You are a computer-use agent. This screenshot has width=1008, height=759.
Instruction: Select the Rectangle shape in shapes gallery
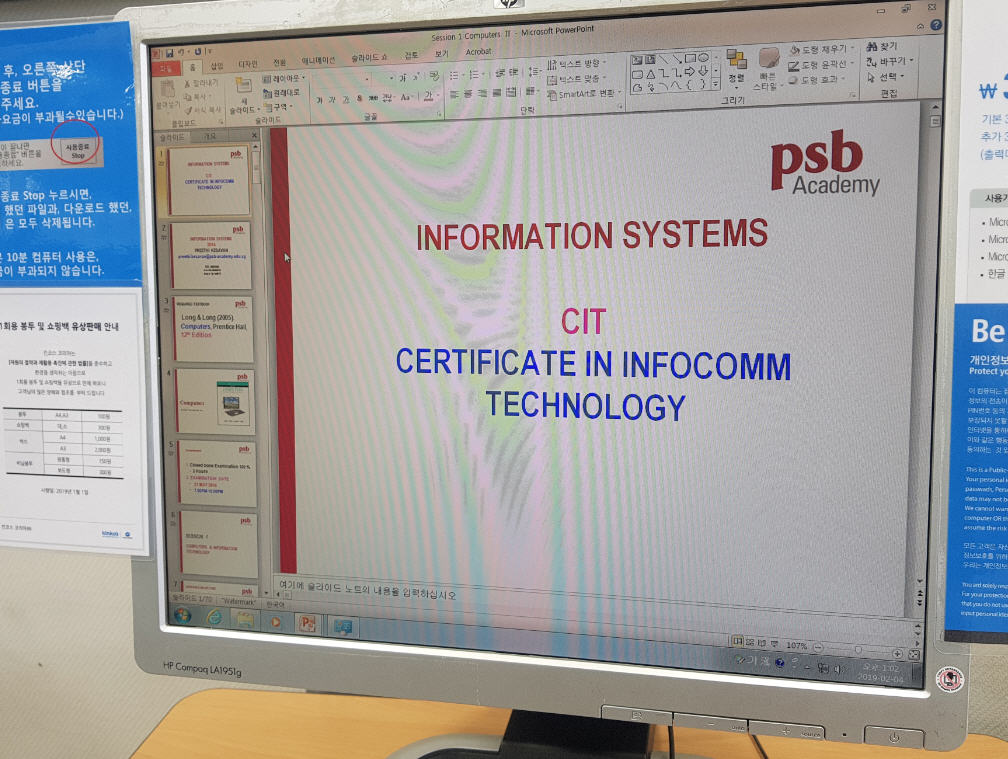pos(690,58)
